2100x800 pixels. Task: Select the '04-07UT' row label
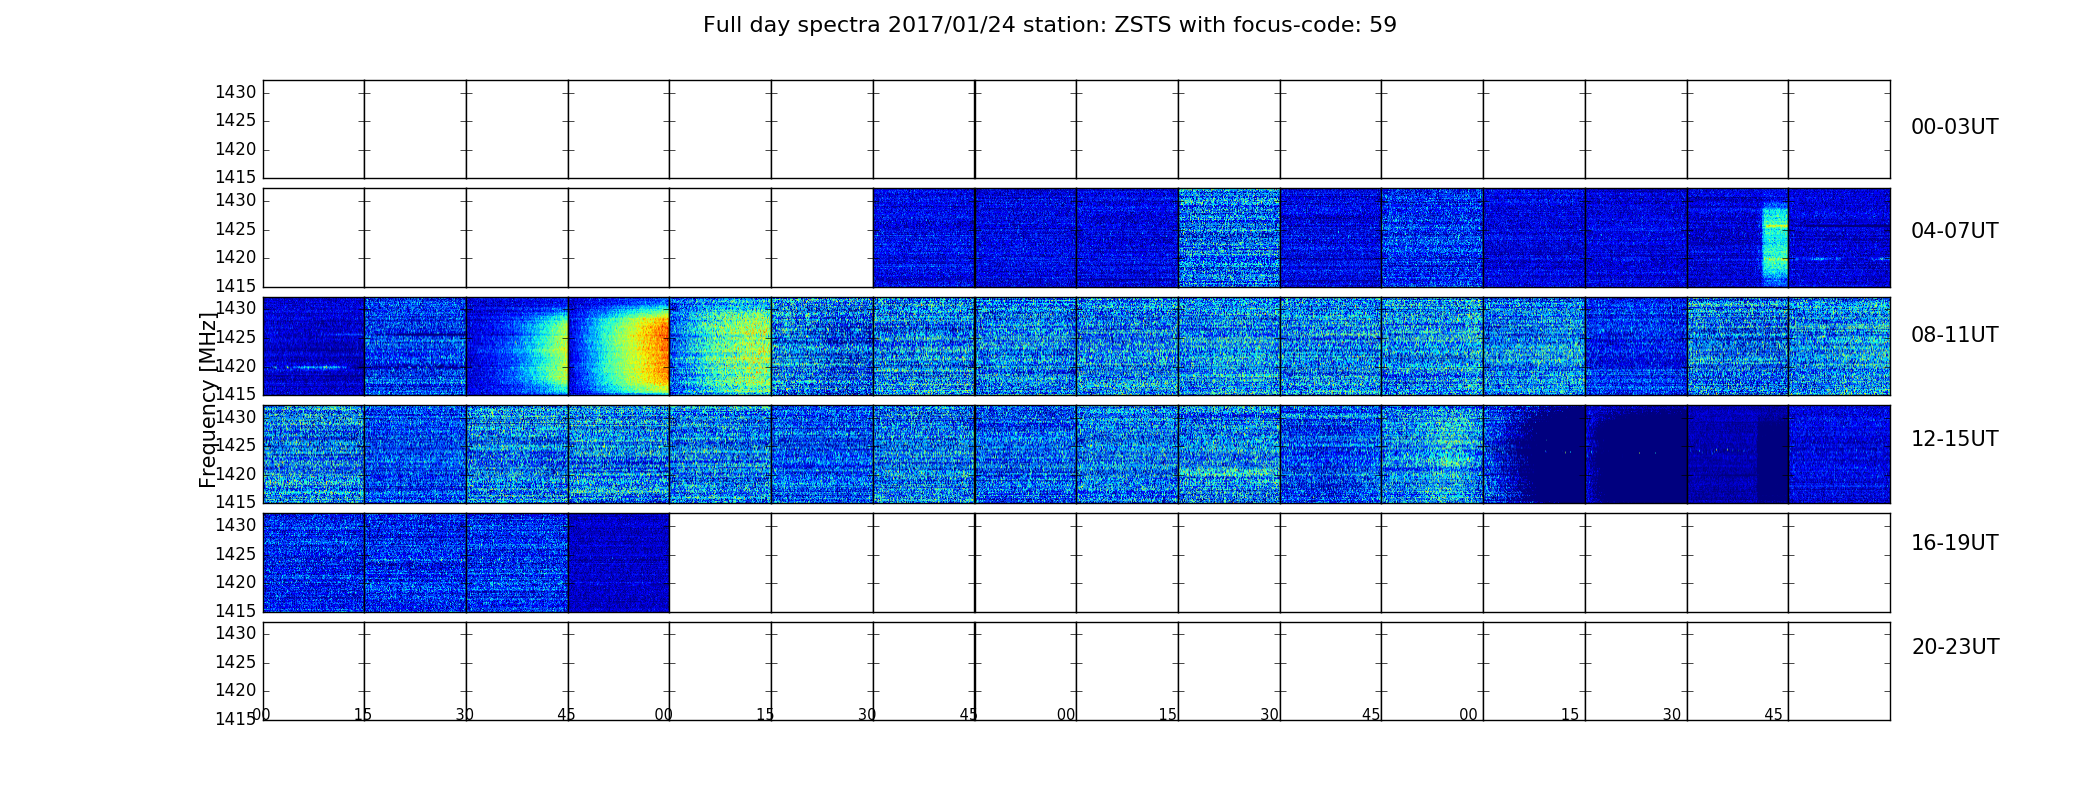1954,231
